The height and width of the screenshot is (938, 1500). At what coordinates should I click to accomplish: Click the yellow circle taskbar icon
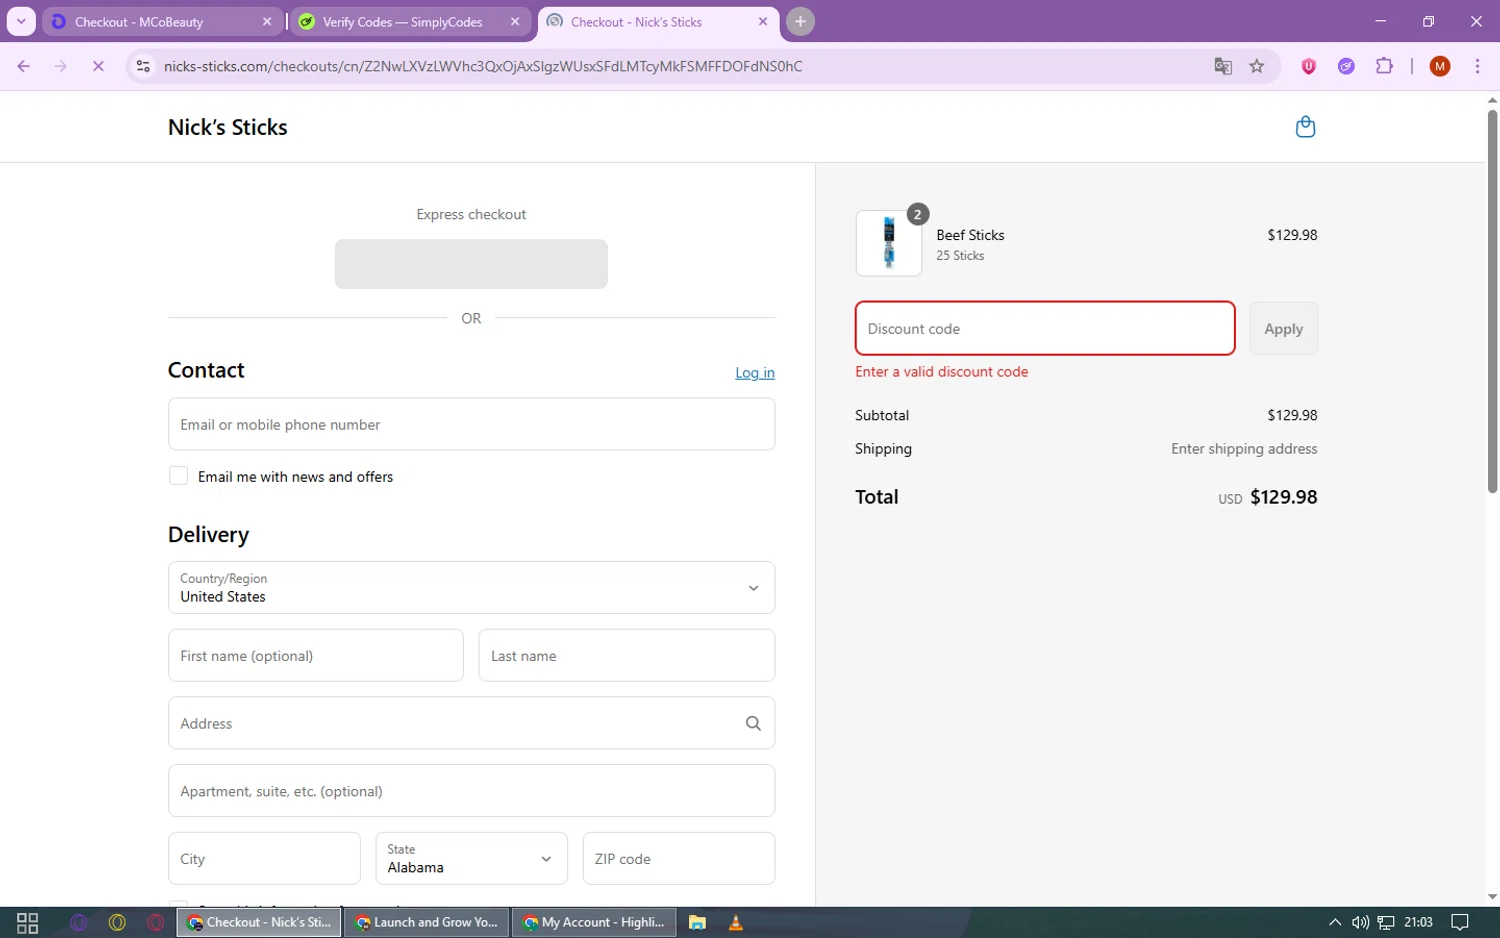(x=117, y=922)
